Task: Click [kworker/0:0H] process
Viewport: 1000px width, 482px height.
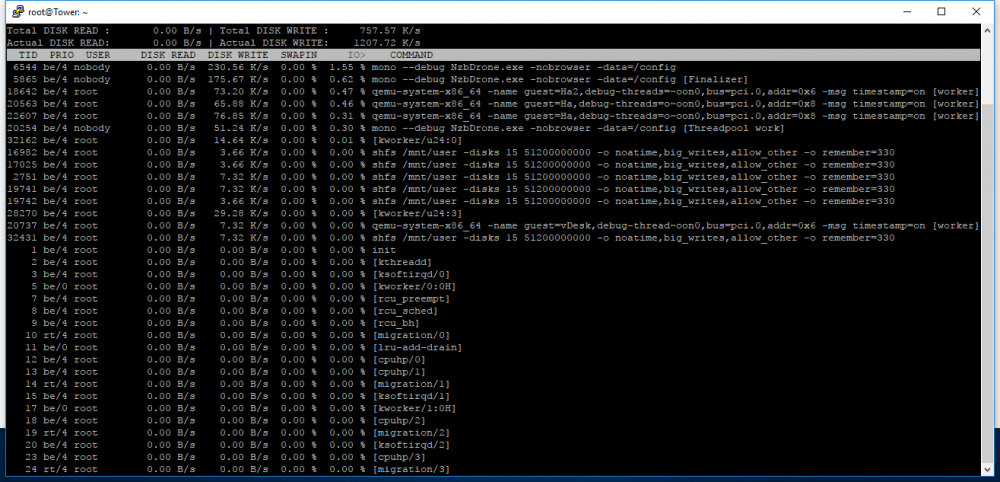Action: (415, 287)
